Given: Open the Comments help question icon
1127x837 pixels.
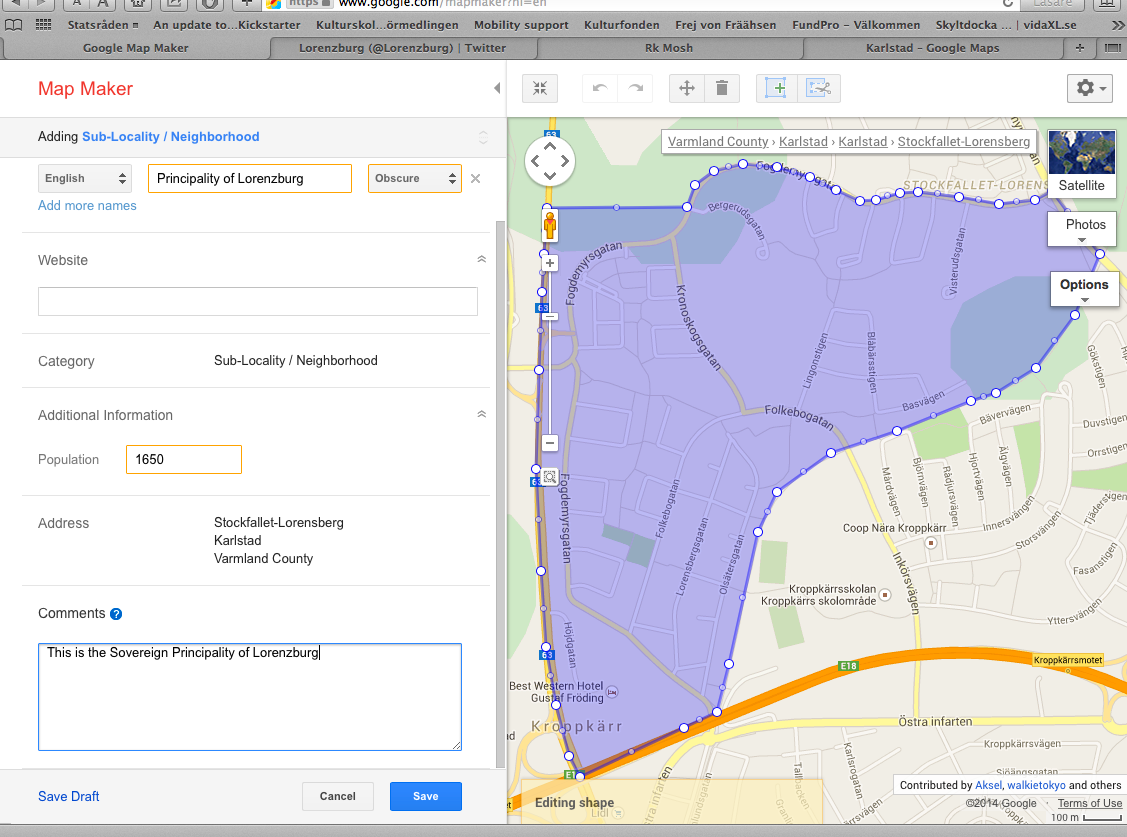Looking at the screenshot, I should [x=116, y=614].
